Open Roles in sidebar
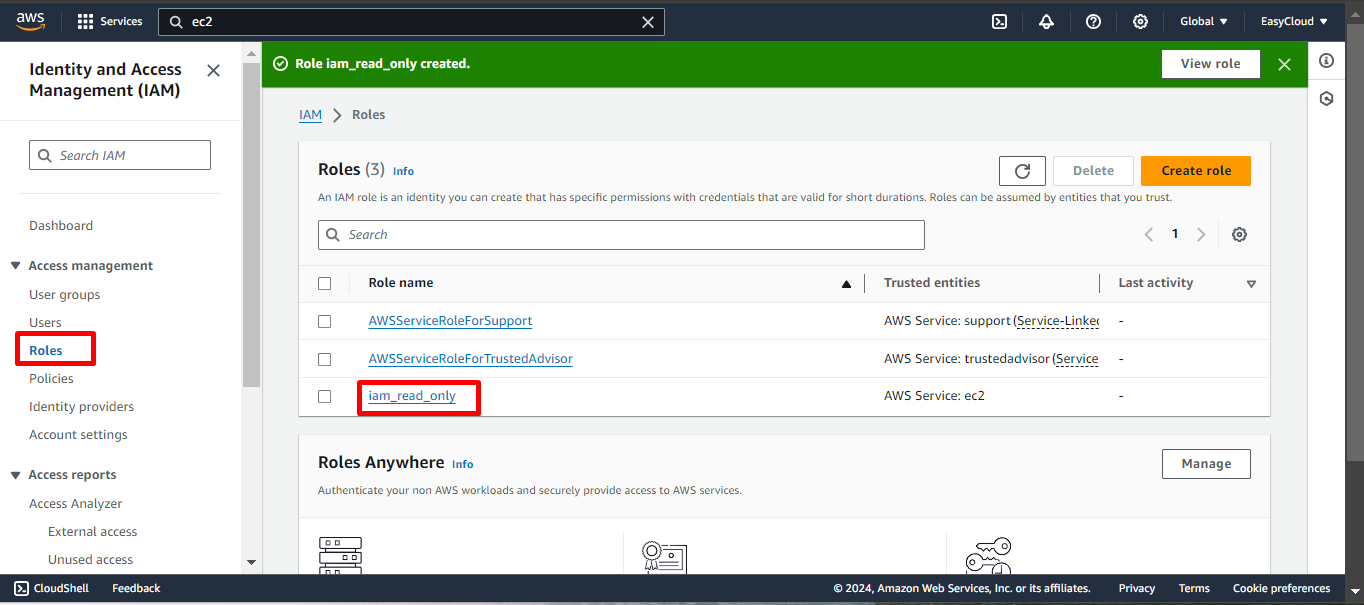The height and width of the screenshot is (605, 1364). [46, 351]
